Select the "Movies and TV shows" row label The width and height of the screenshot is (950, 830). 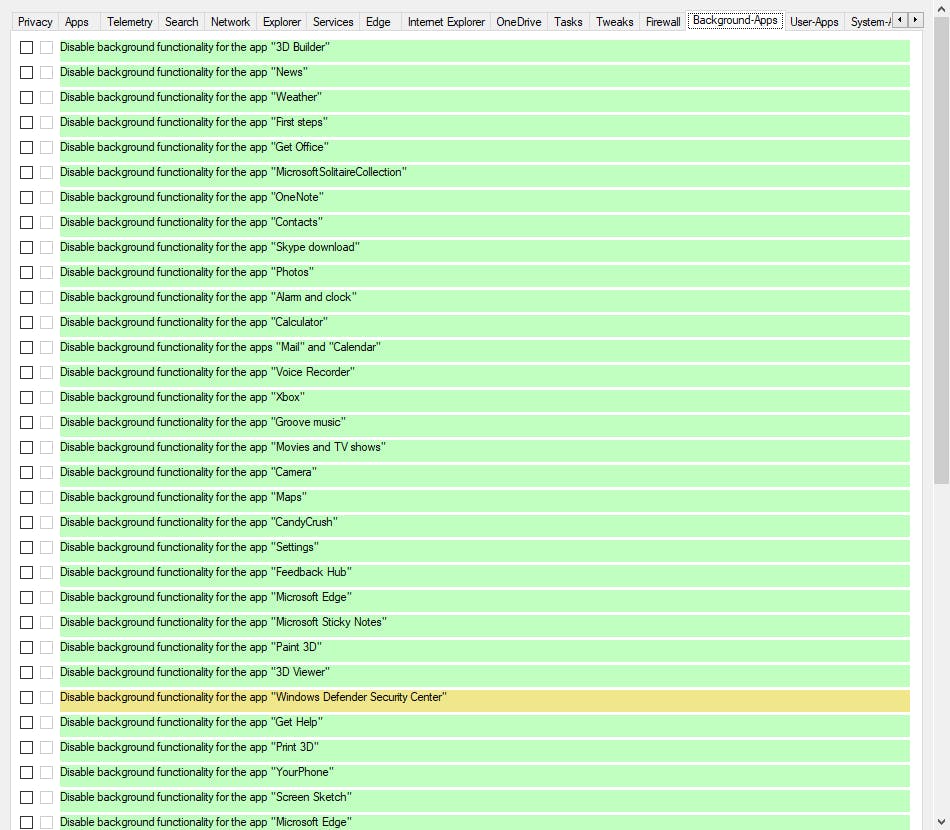223,447
